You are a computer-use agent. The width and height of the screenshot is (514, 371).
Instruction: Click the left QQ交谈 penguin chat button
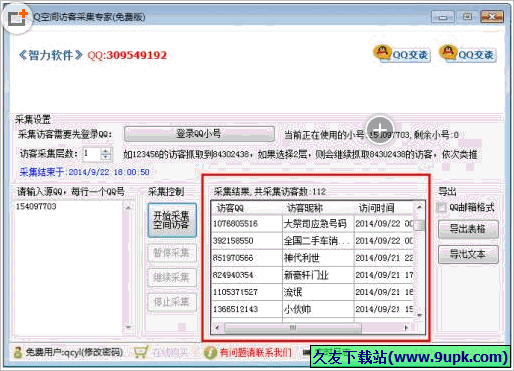click(x=402, y=54)
